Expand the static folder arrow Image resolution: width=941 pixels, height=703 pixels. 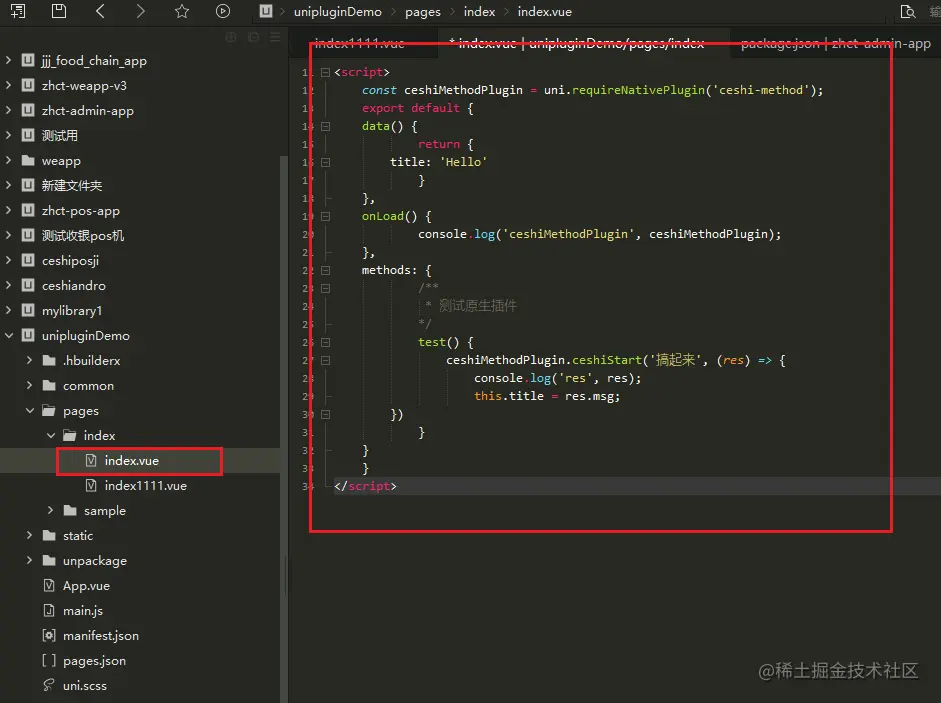pyautogui.click(x=29, y=536)
